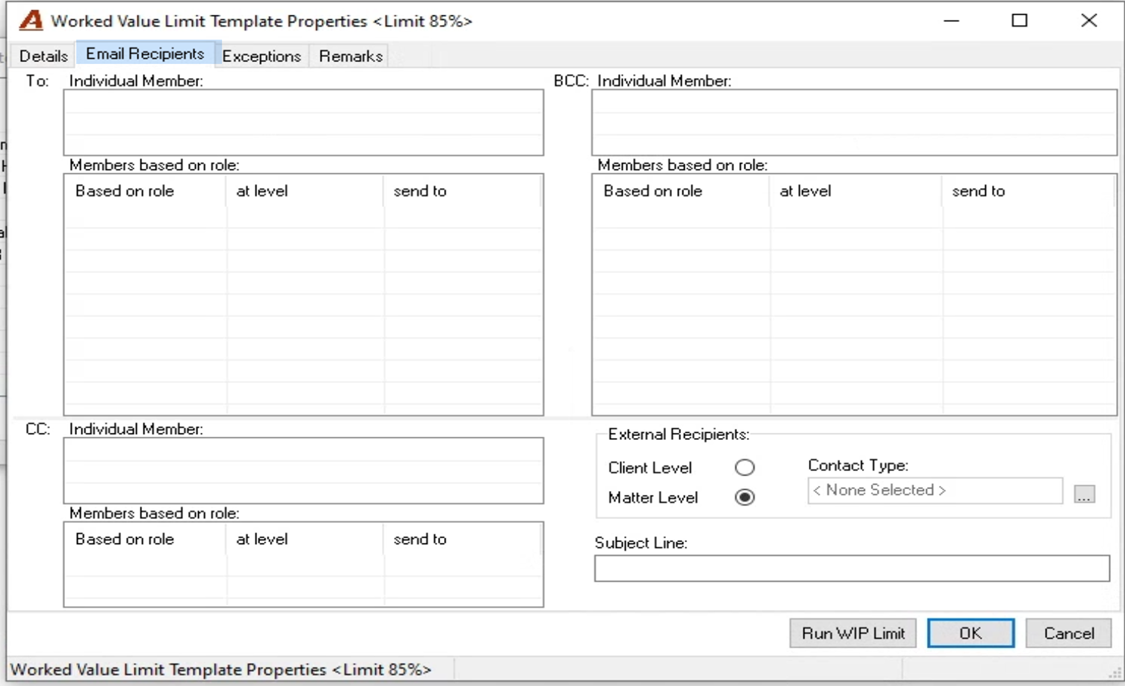
Task: Select the Client Level radio button
Action: 745,468
